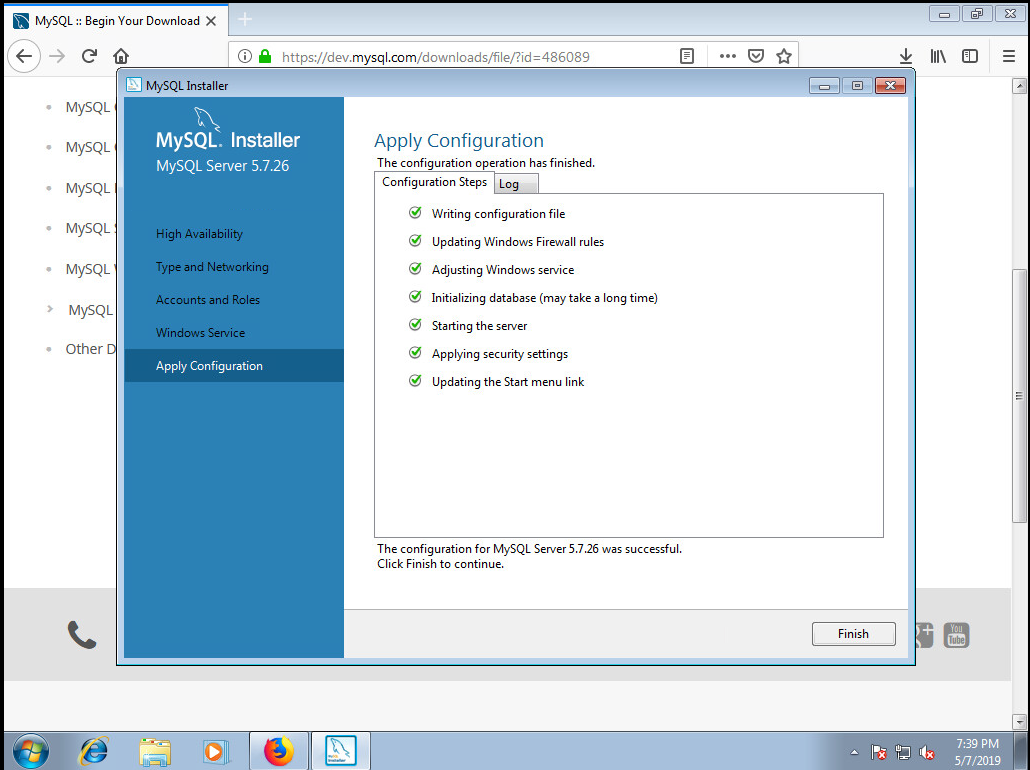The width and height of the screenshot is (1030, 770).
Task: Click 'Applying security settings' step text
Action: click(x=500, y=353)
